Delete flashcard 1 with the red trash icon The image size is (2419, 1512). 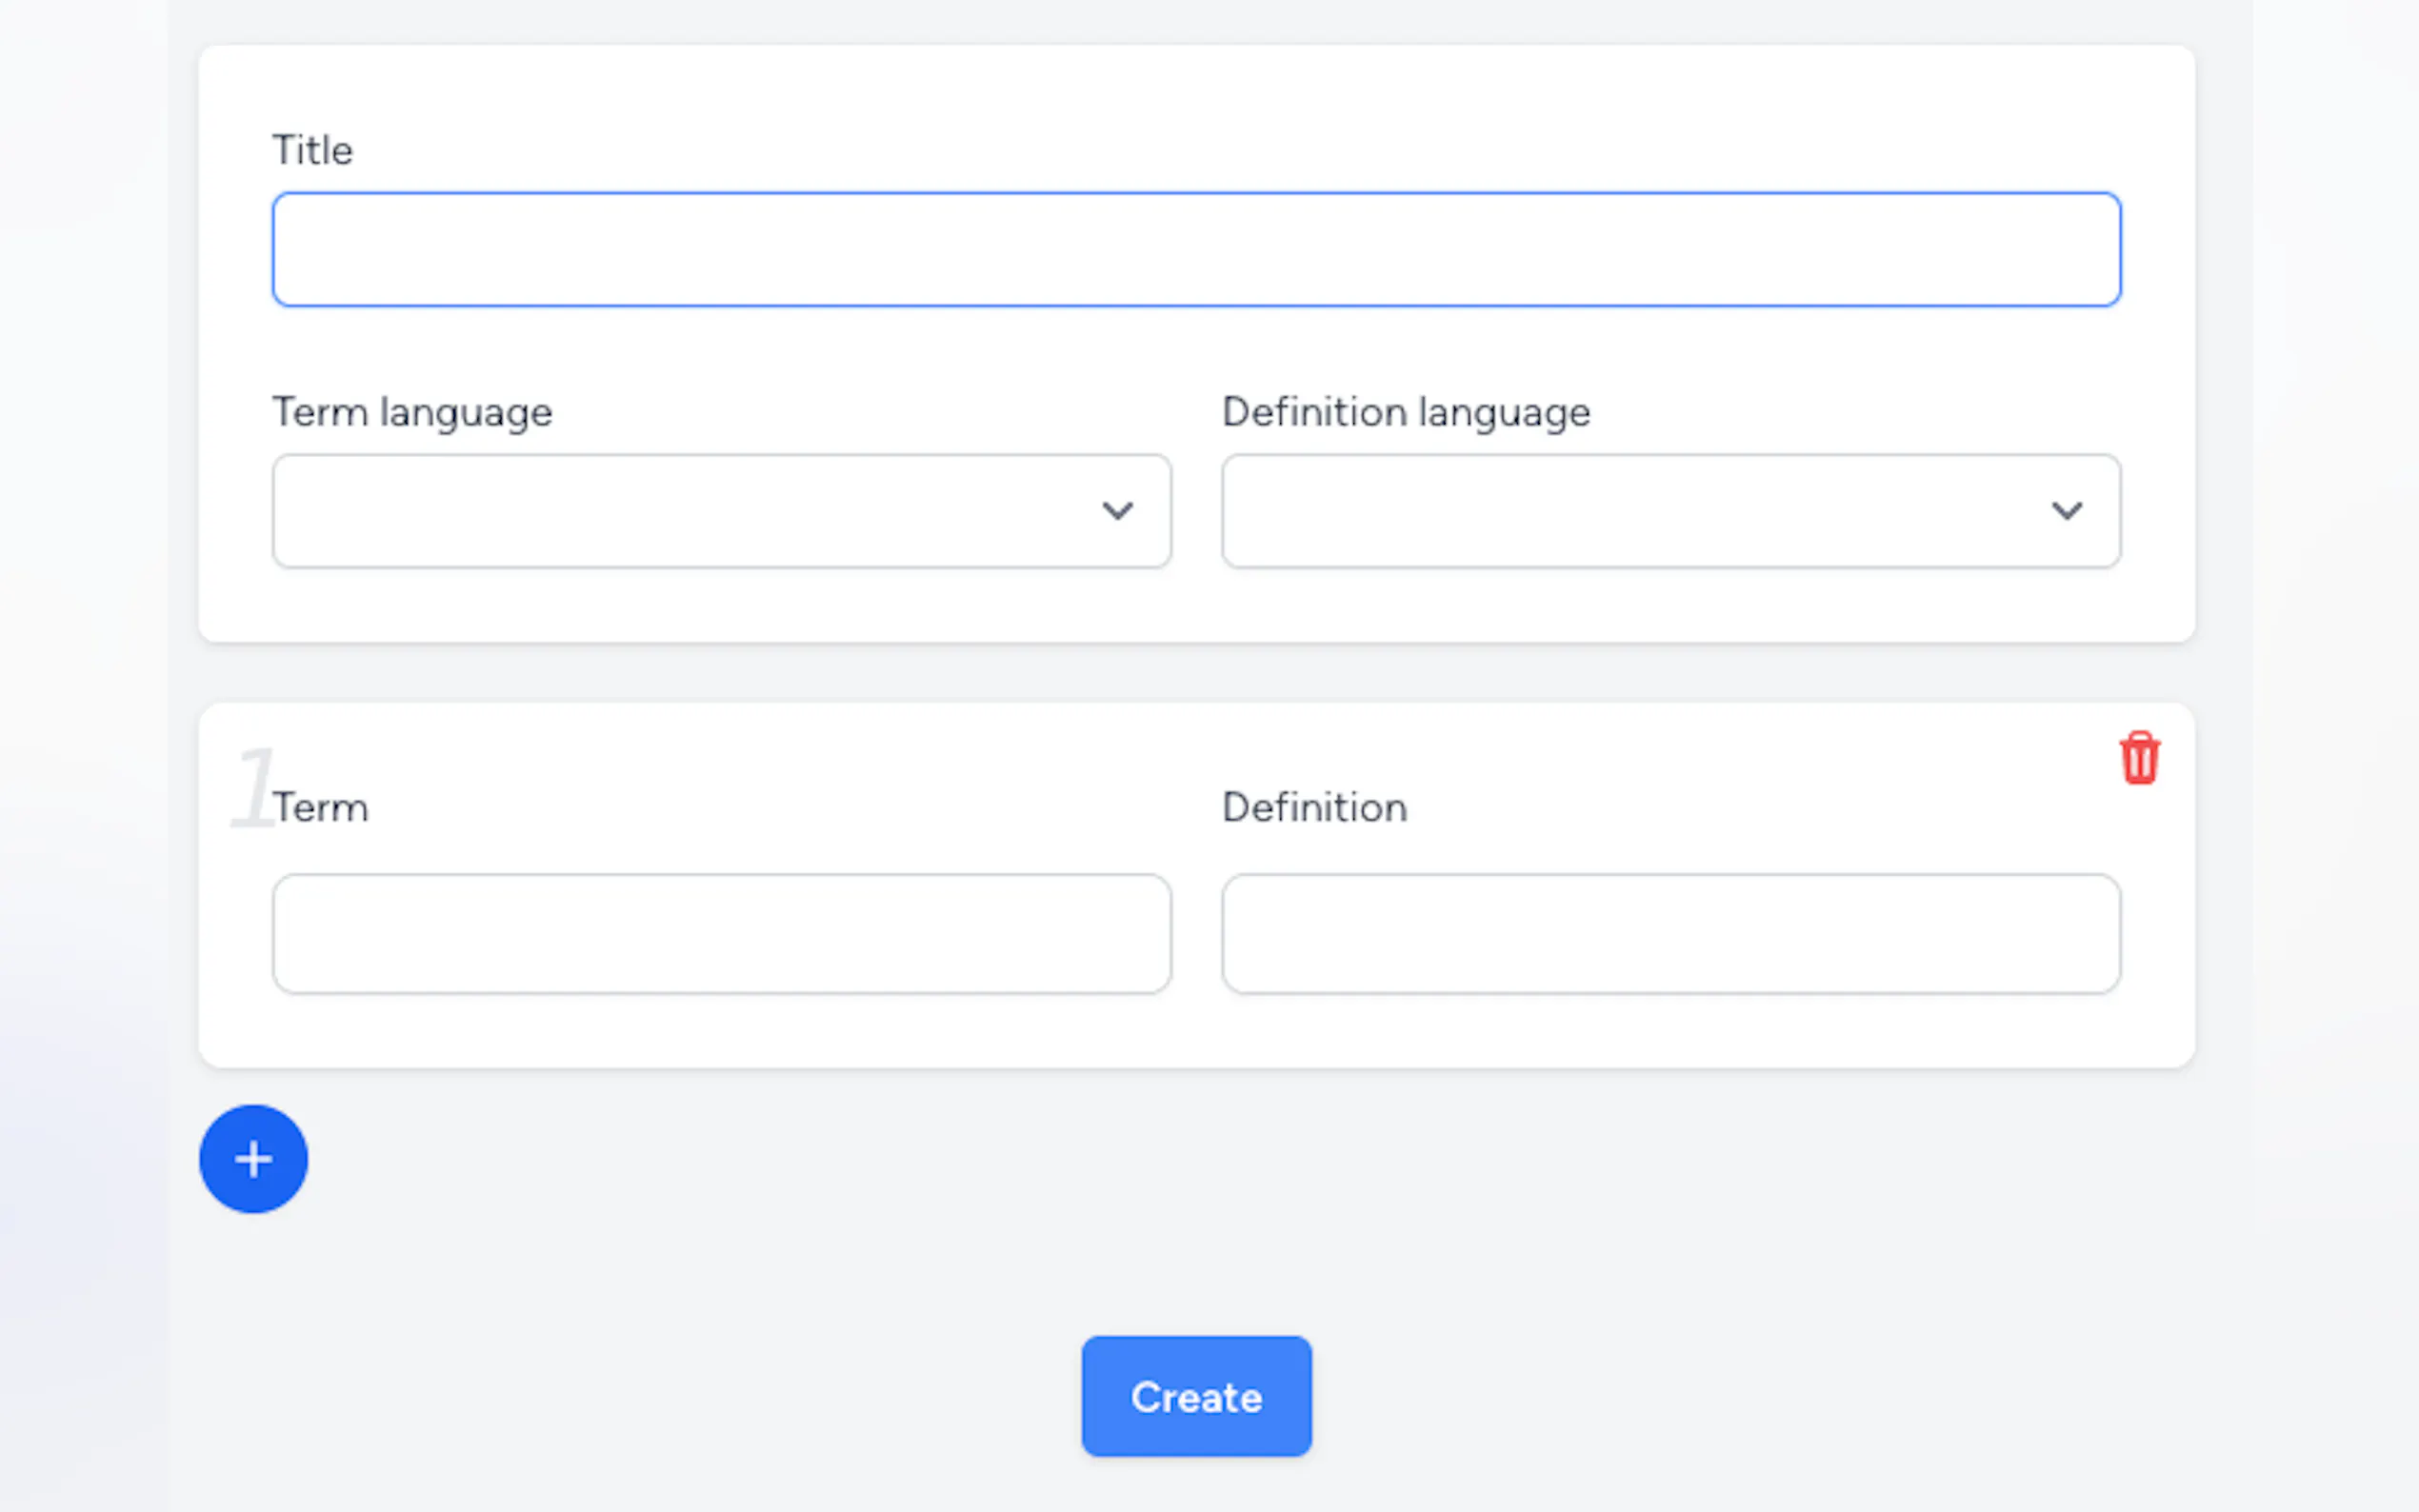click(x=2139, y=758)
